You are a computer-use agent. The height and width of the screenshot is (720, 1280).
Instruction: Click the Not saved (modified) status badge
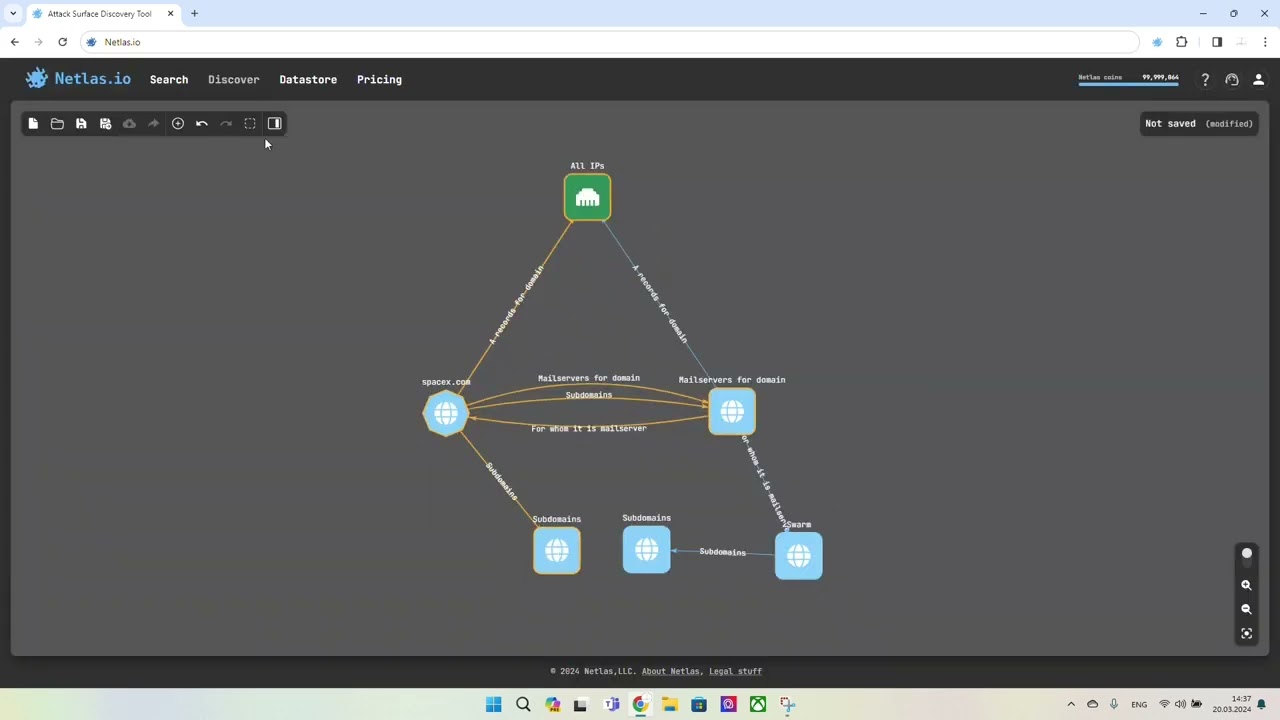pyautogui.click(x=1199, y=124)
